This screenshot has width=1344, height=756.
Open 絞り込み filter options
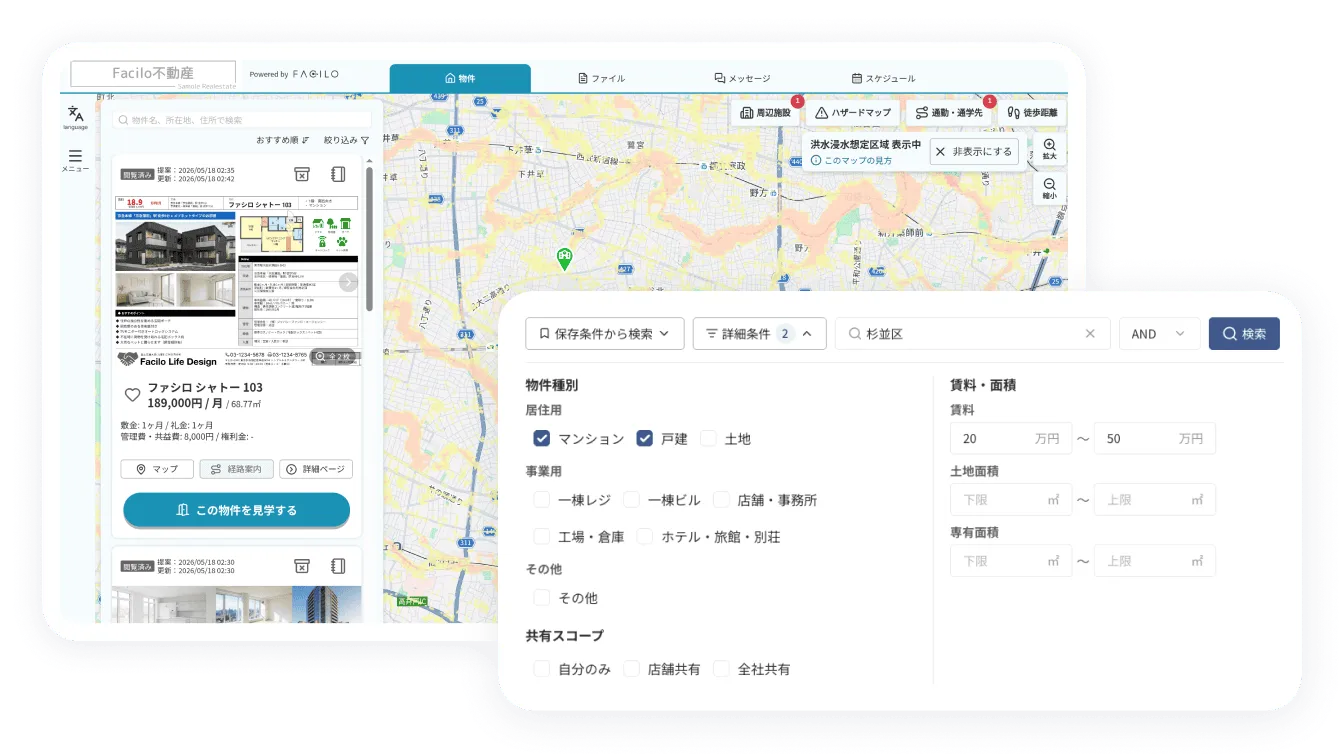(347, 140)
